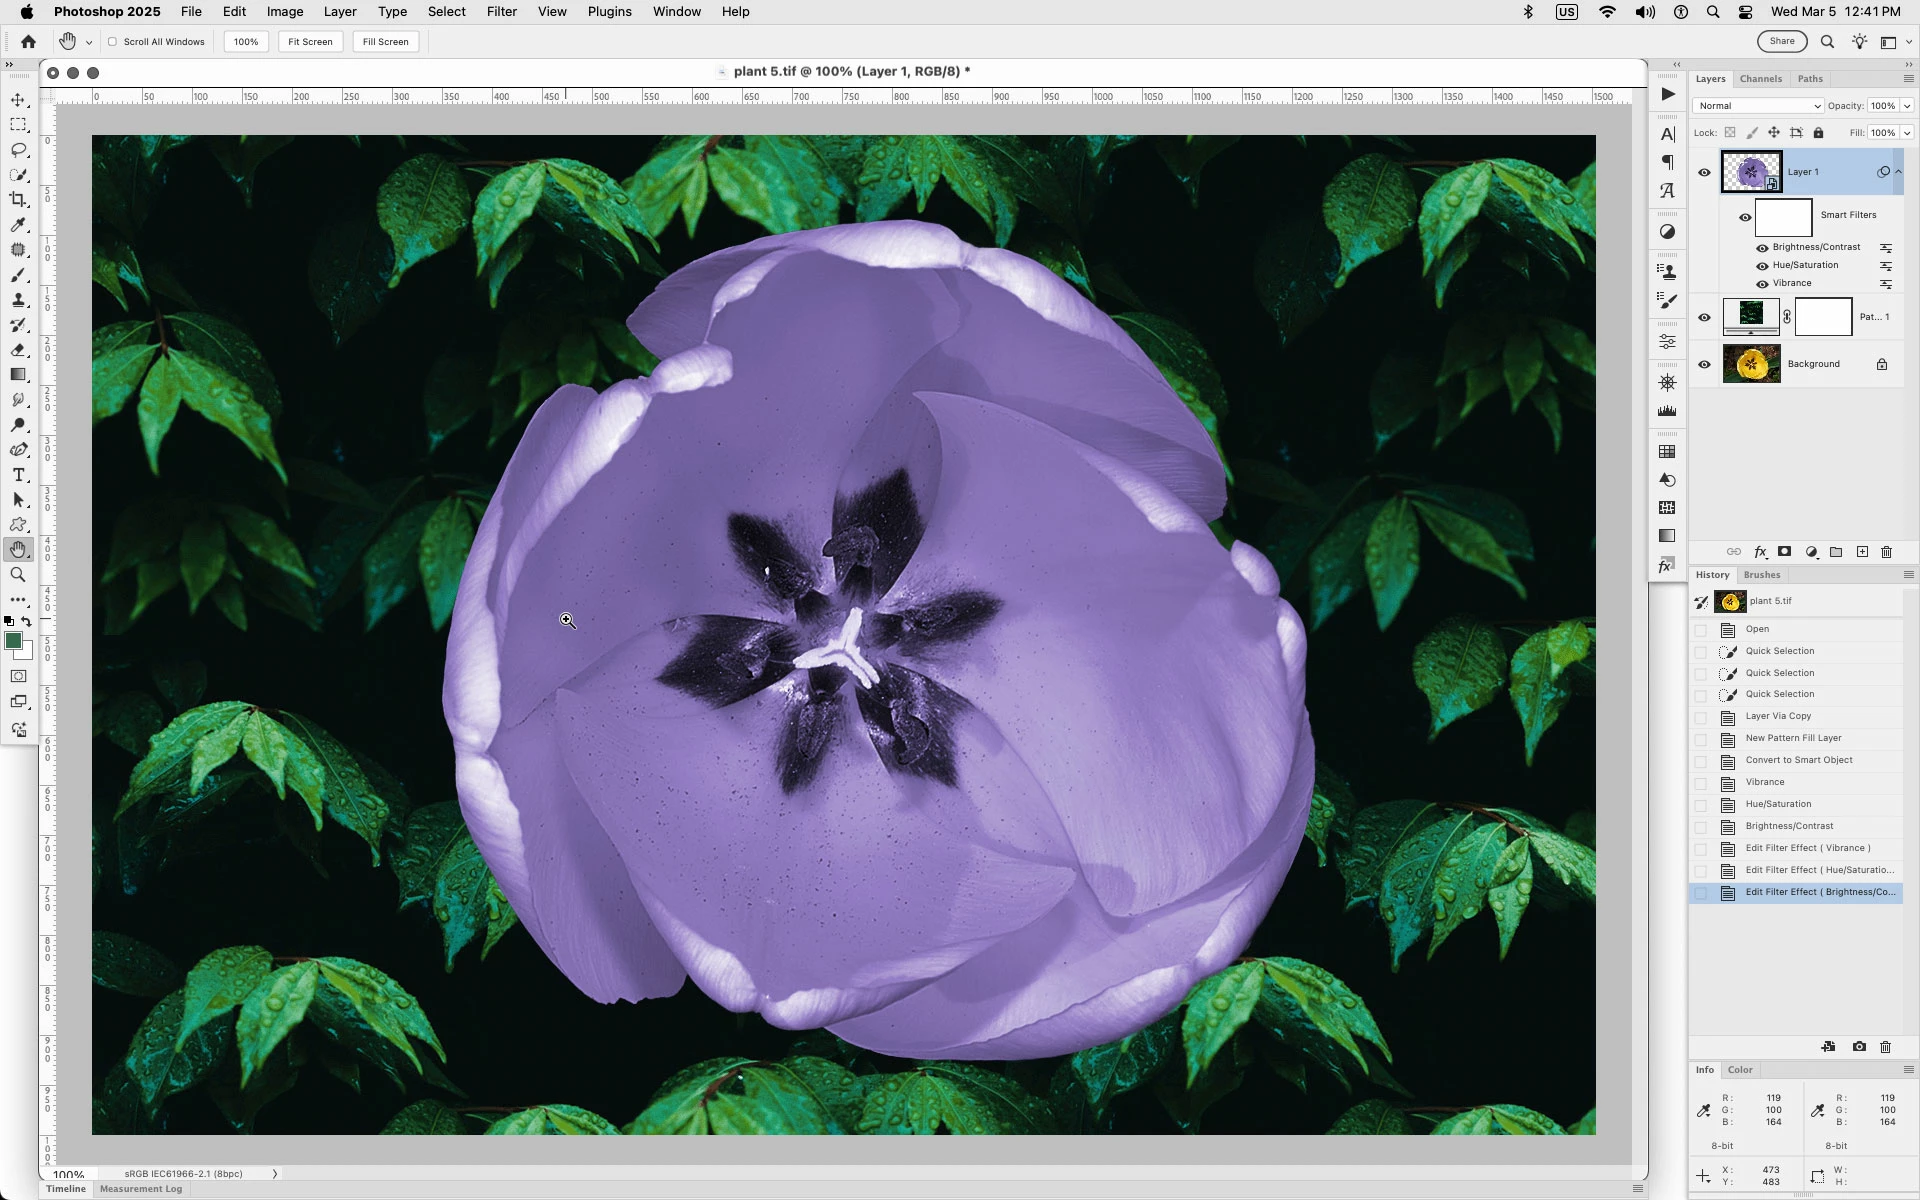Screen dimensions: 1920x1200
Task: Create new snapshot with camera icon
Action: tap(1858, 1047)
